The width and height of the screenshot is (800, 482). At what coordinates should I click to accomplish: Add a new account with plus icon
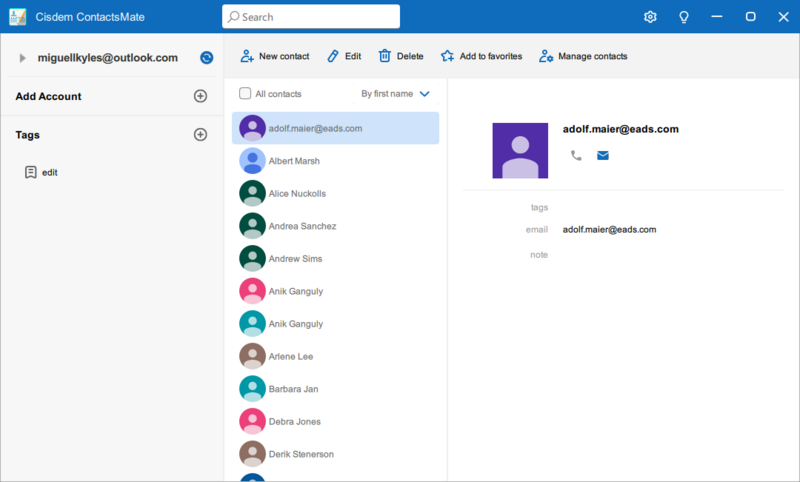coord(201,96)
